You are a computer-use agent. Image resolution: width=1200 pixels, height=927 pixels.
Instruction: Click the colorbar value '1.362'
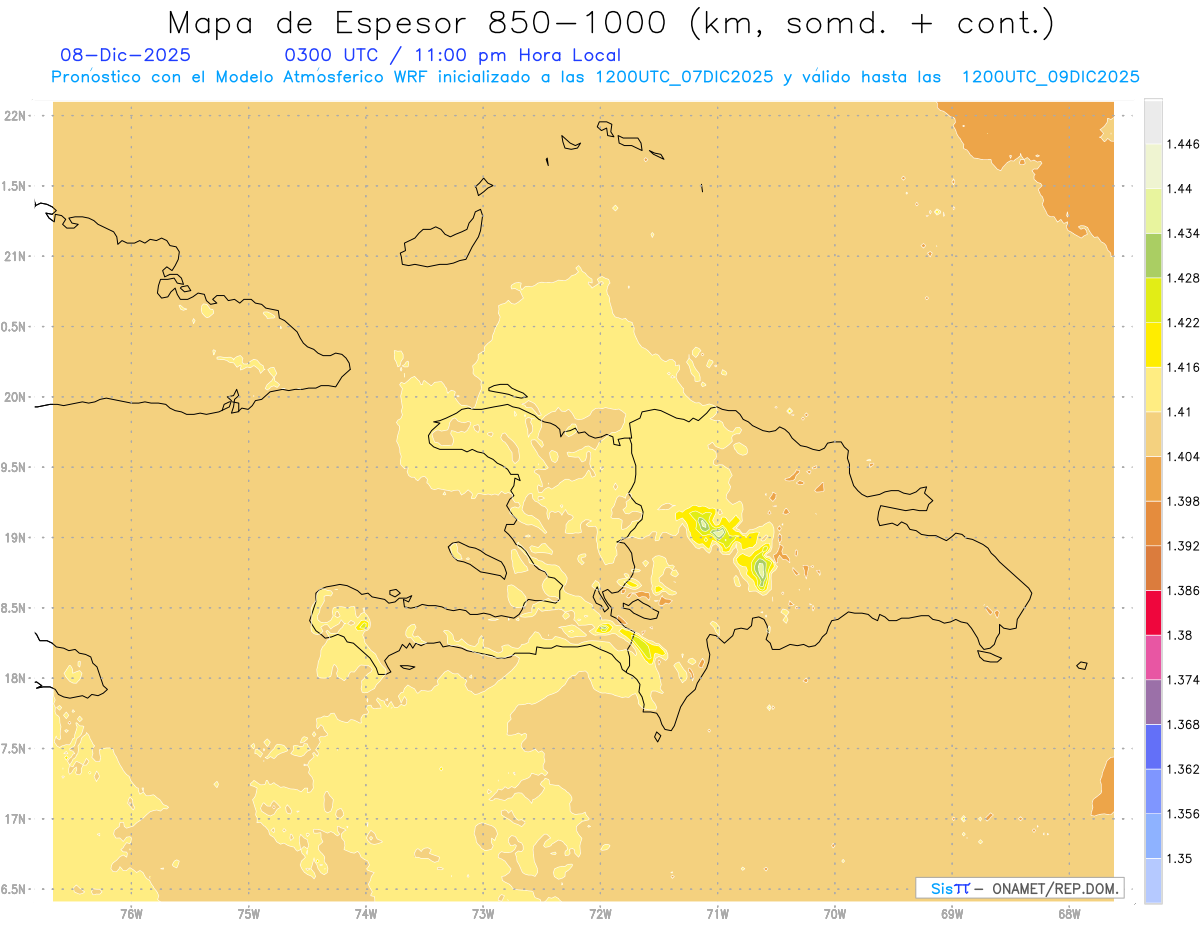(1183, 769)
